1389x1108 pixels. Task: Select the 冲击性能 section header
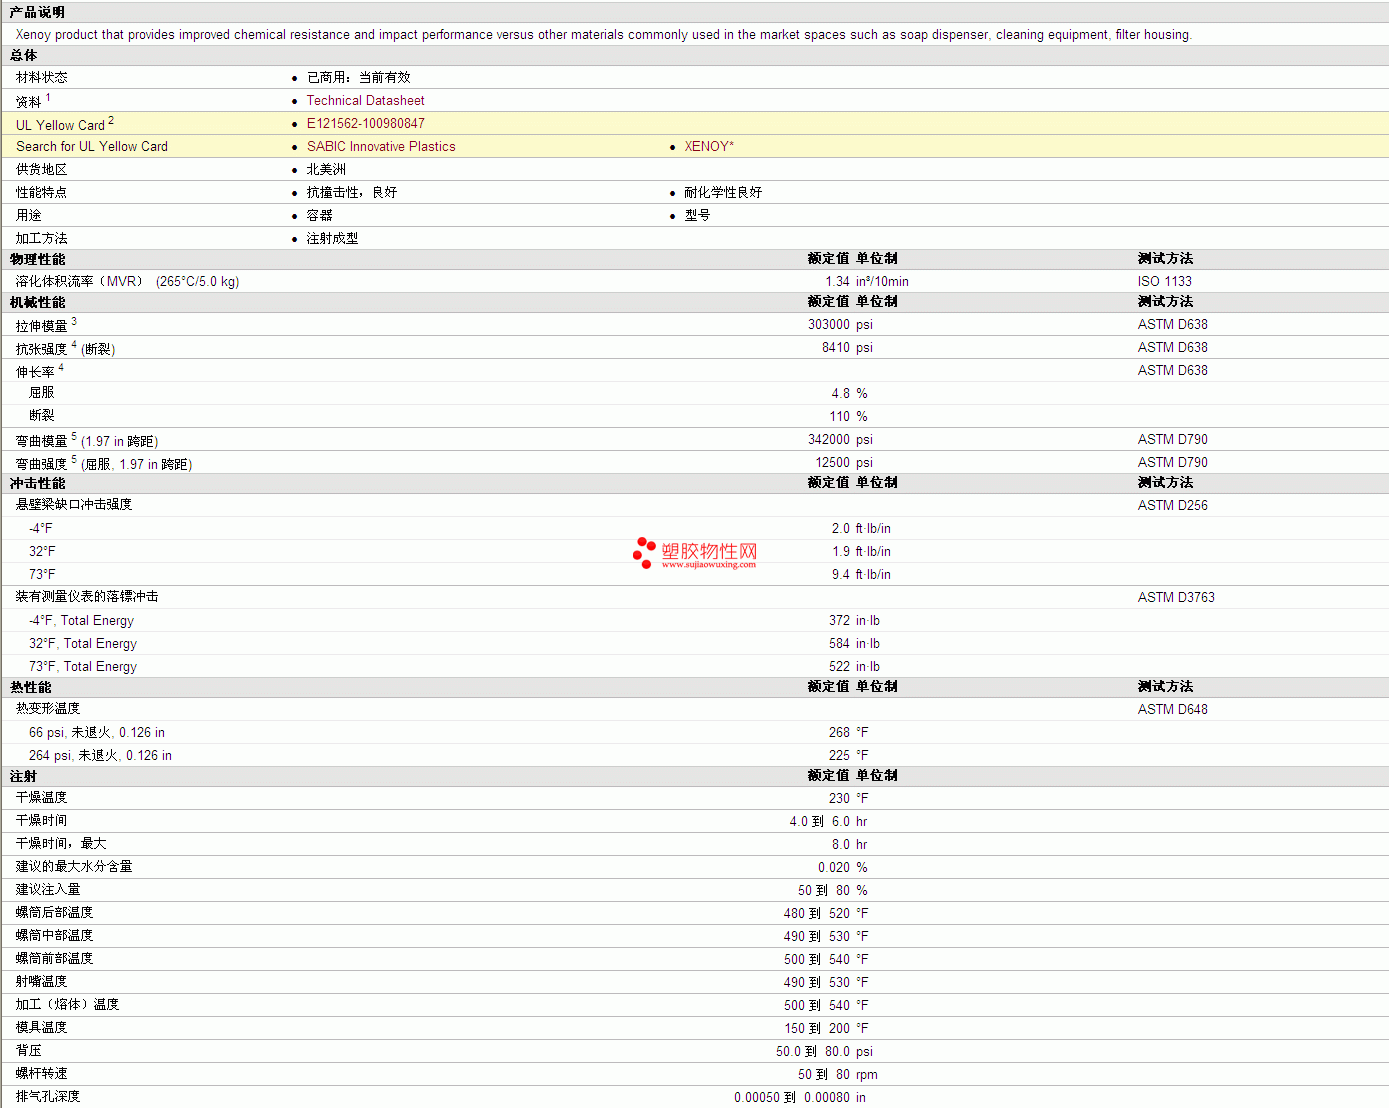[38, 483]
